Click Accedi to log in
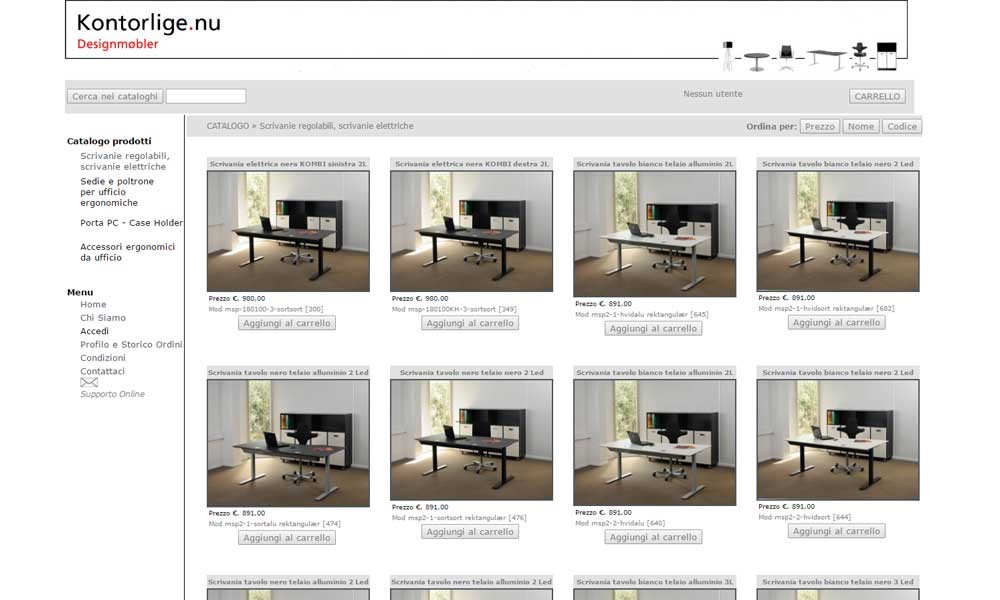The image size is (1000, 600). pos(94,331)
